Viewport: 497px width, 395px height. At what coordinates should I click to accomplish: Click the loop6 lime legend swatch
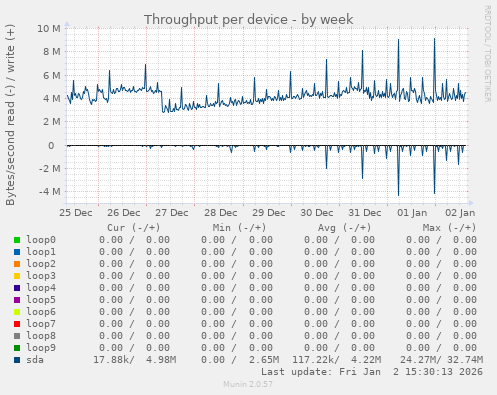(x=17, y=312)
